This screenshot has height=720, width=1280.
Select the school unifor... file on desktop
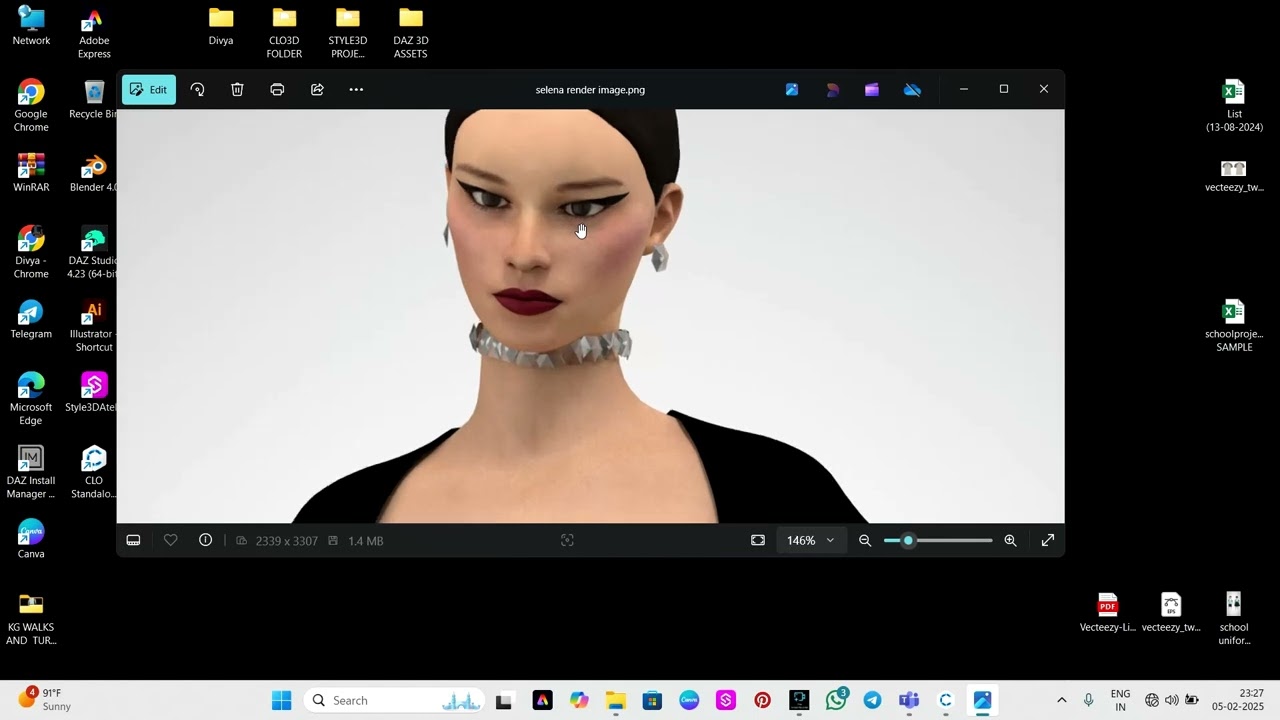(x=1234, y=619)
